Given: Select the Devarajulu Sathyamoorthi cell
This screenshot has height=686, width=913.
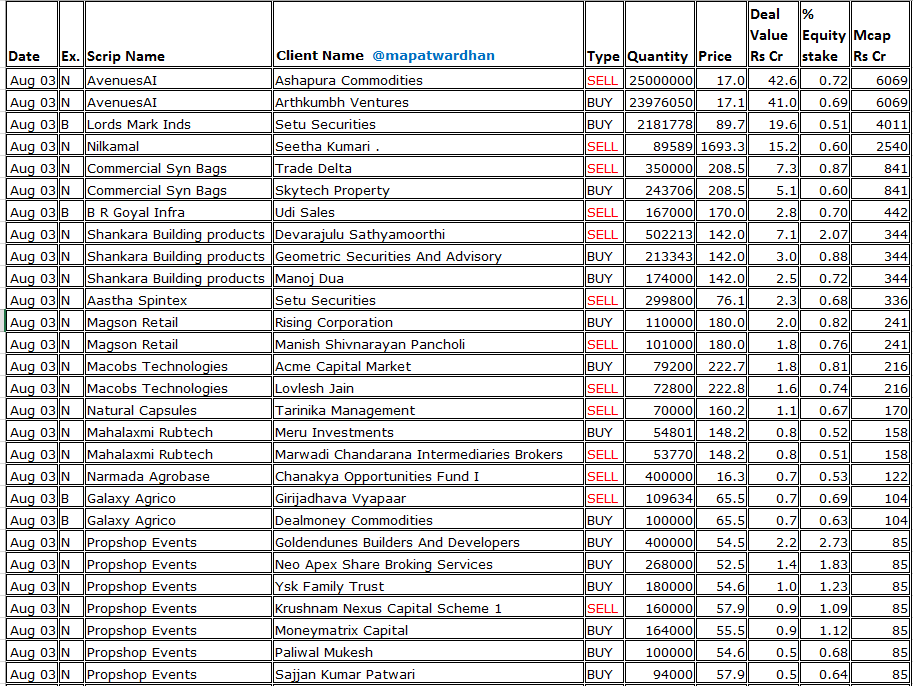Looking at the screenshot, I should 428,234.
